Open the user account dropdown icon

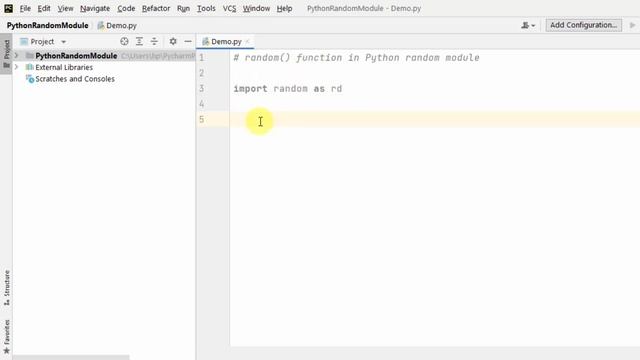point(528,25)
